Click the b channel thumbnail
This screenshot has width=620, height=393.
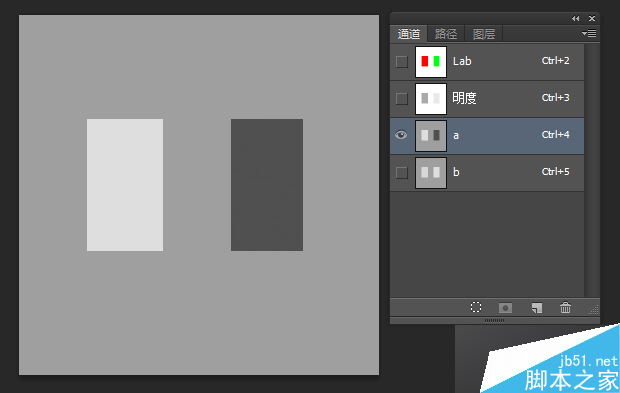431,173
